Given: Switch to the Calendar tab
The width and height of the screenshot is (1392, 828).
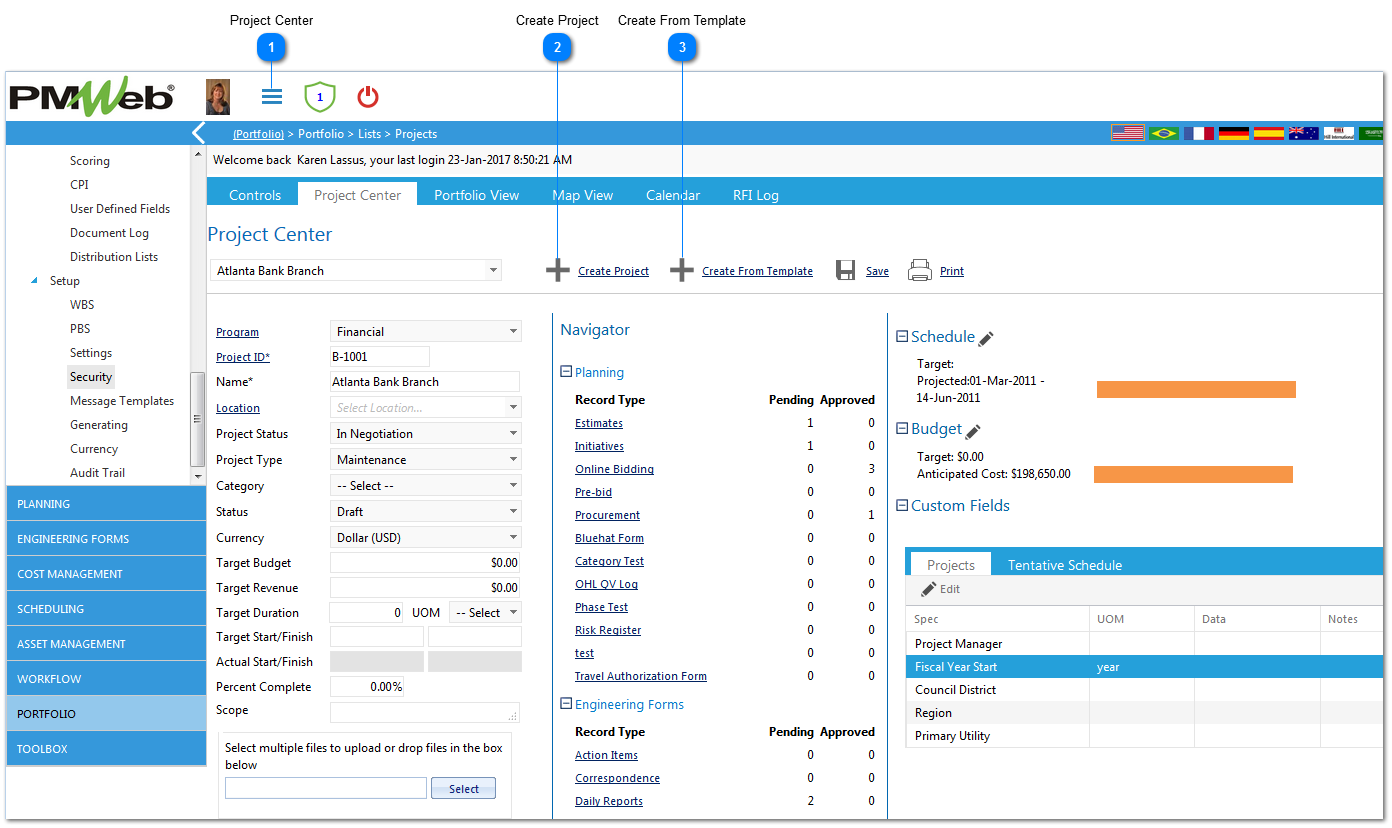Looking at the screenshot, I should click(673, 195).
